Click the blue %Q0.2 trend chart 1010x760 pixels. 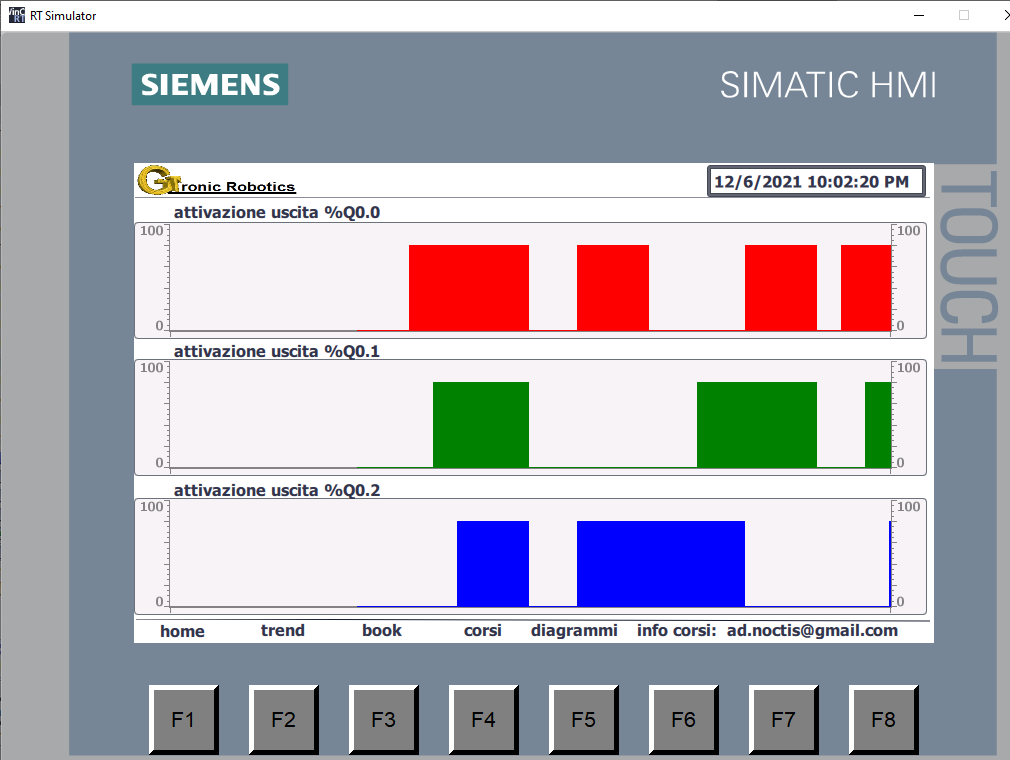click(x=530, y=557)
